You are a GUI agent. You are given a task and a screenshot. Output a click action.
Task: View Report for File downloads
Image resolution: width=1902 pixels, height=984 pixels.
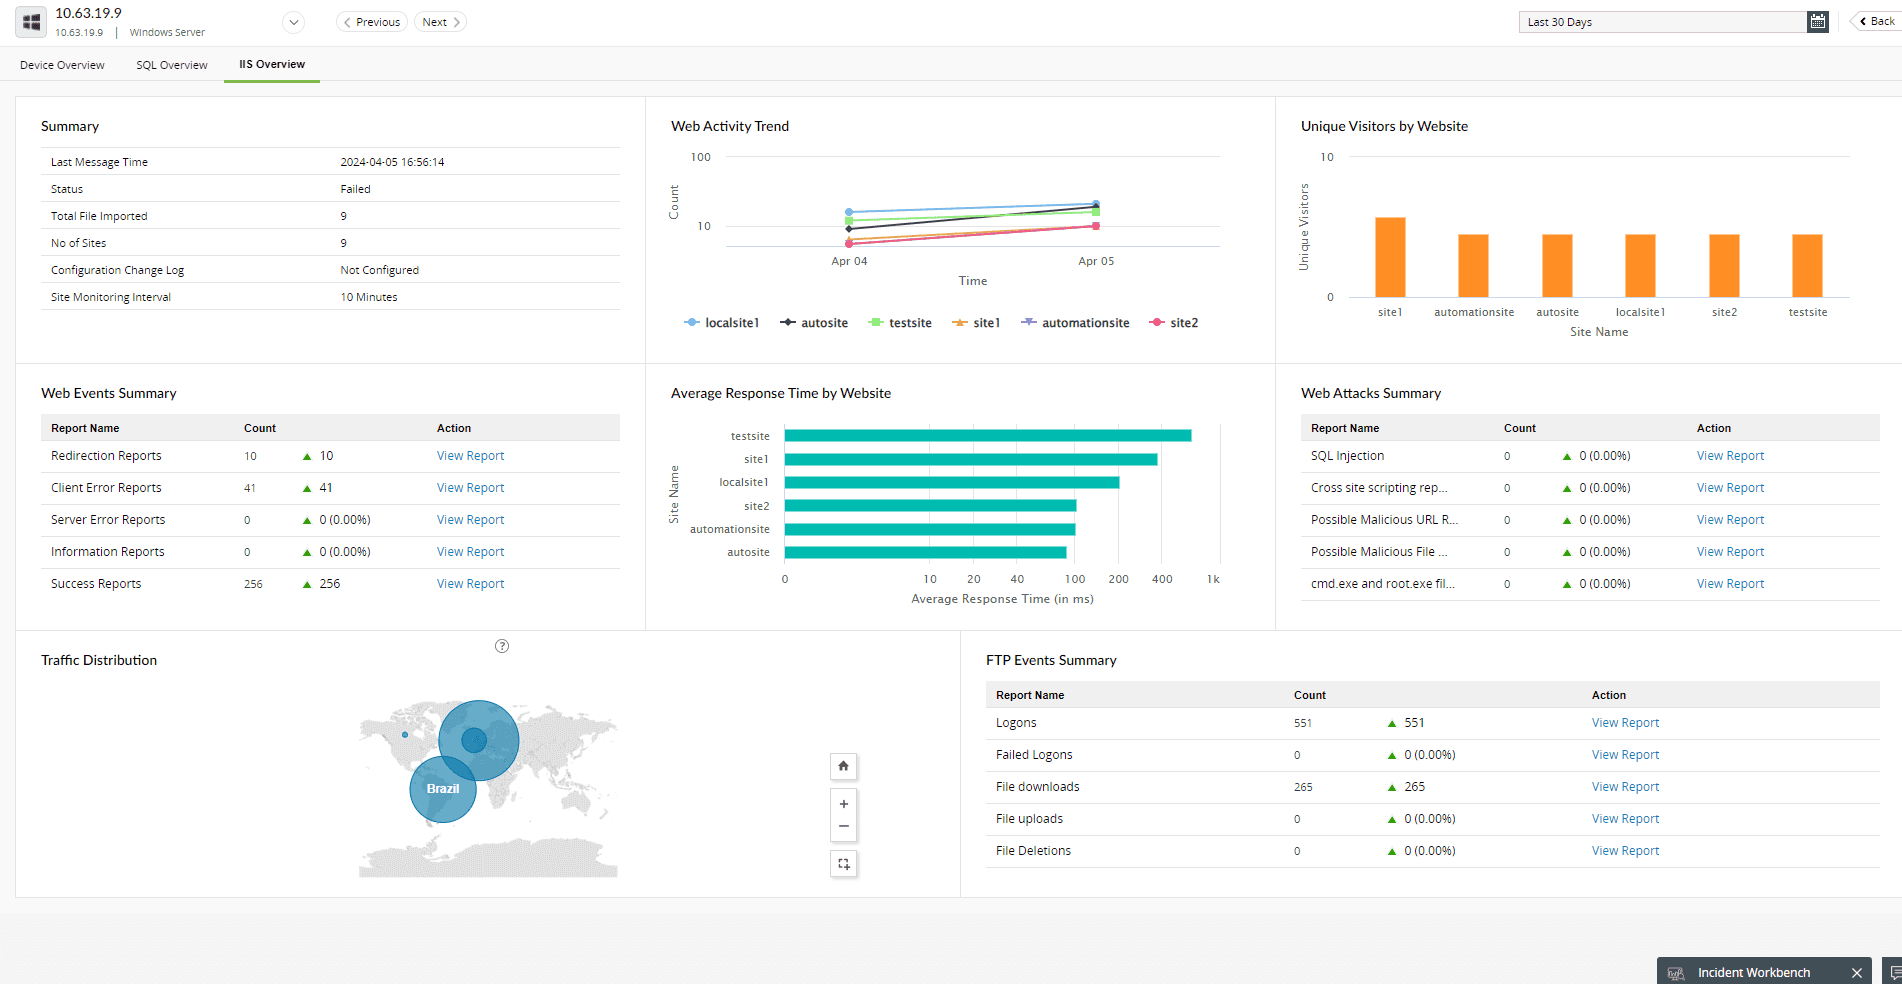point(1625,787)
